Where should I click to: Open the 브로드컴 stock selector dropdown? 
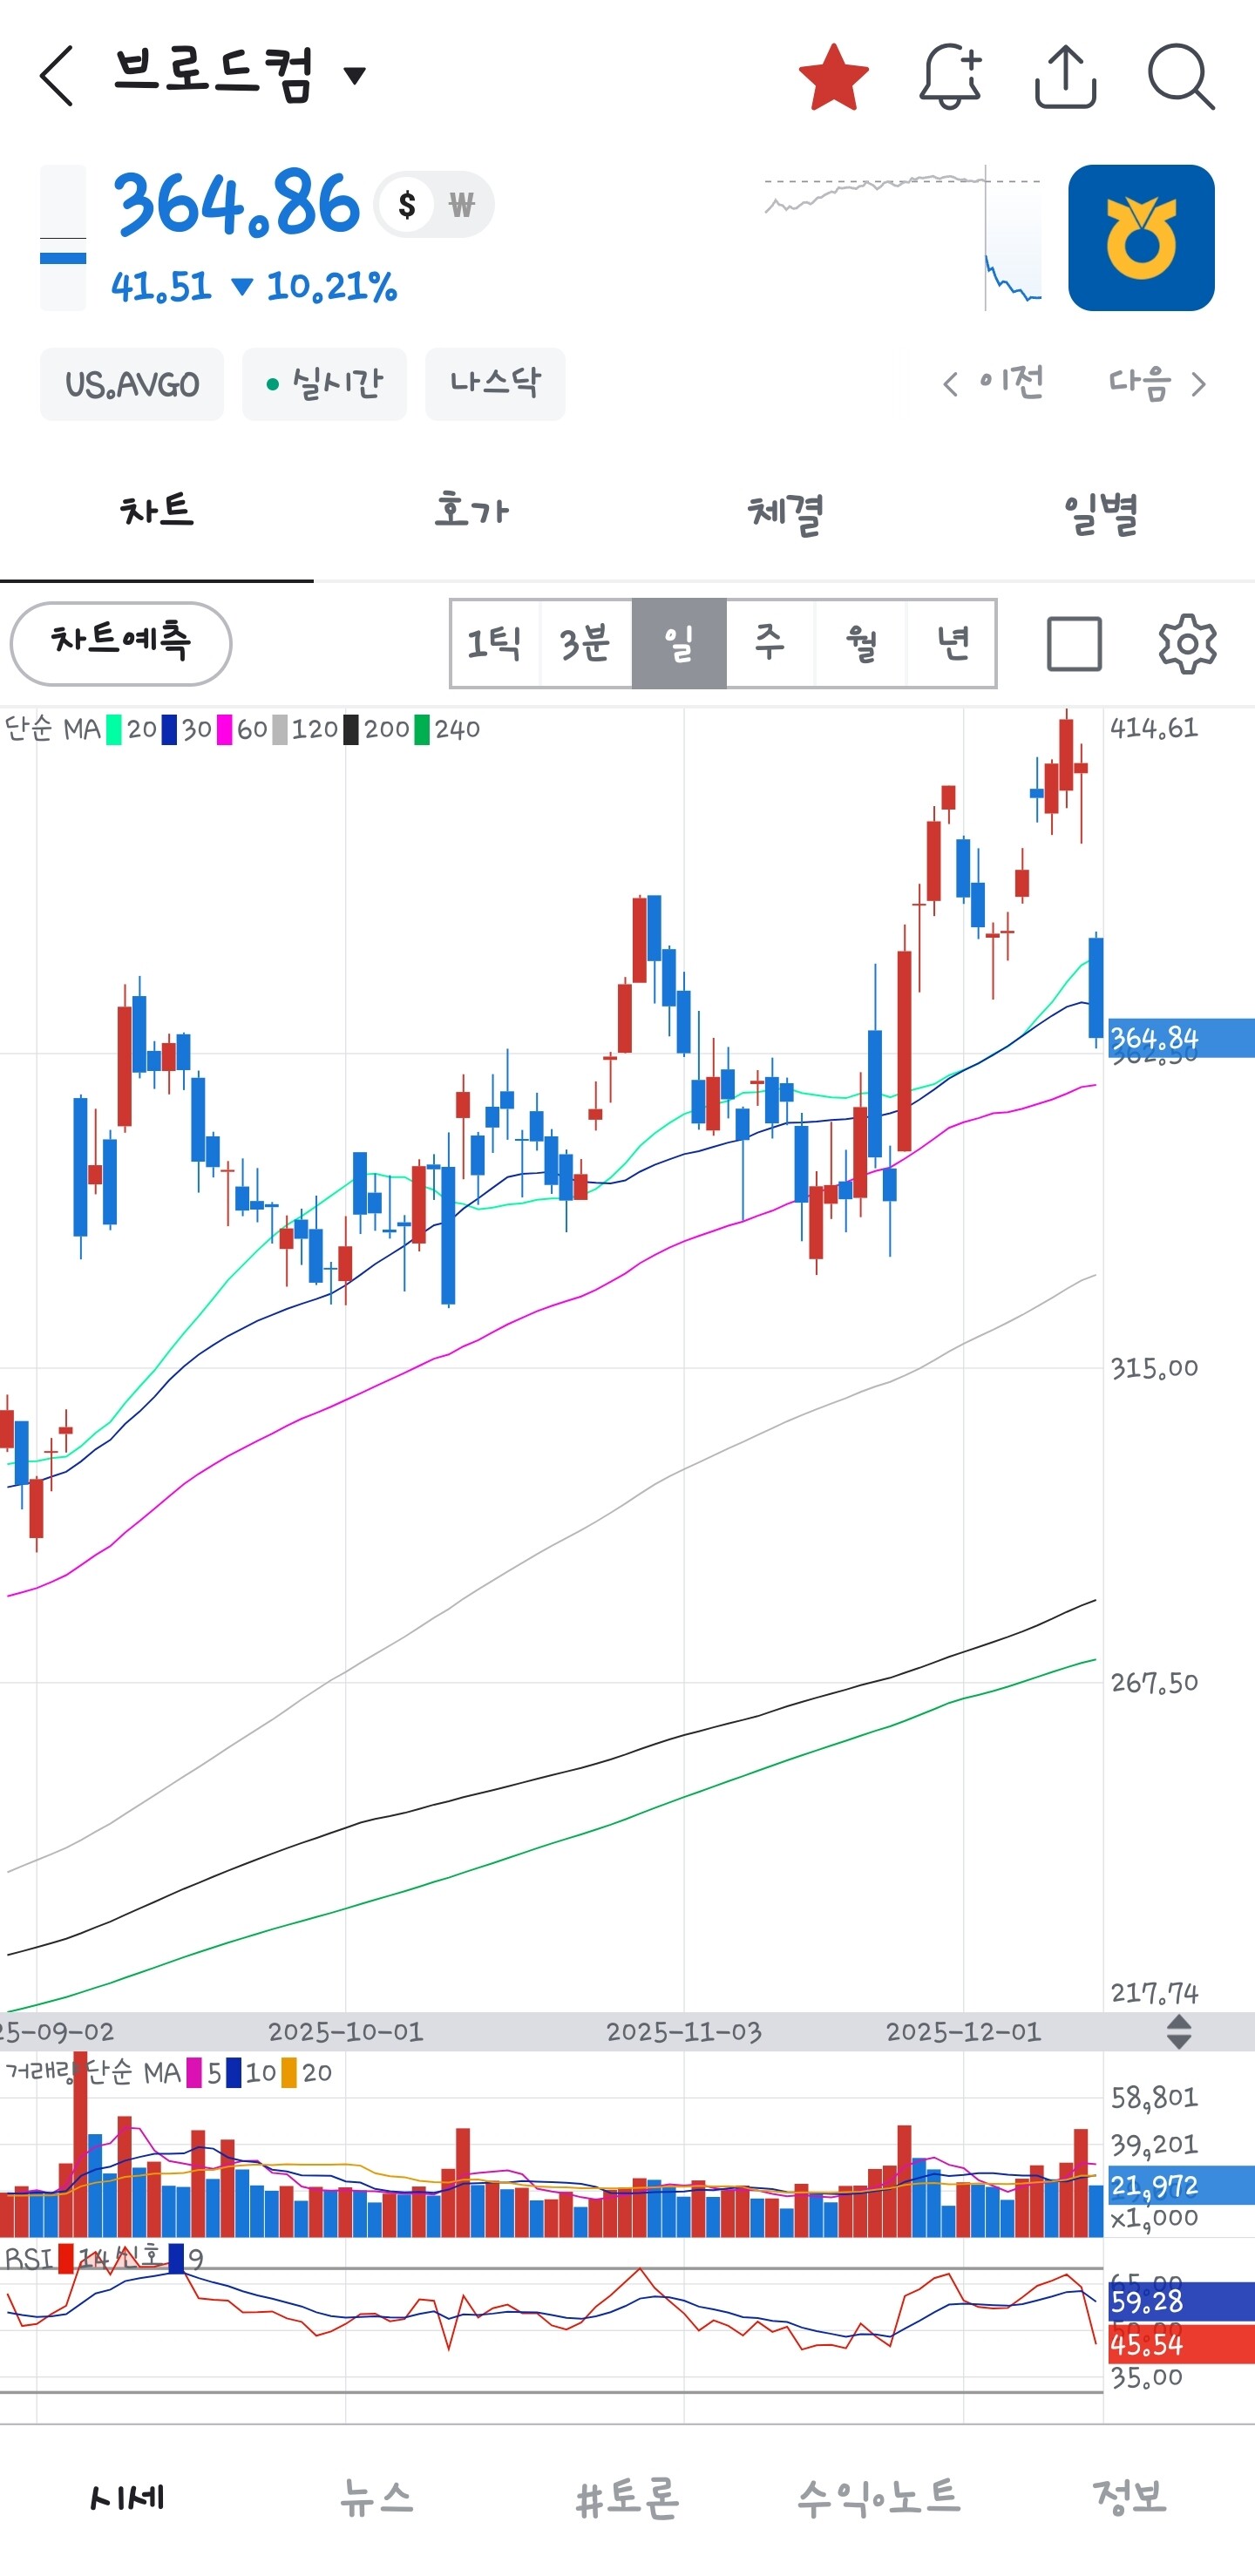[240, 75]
